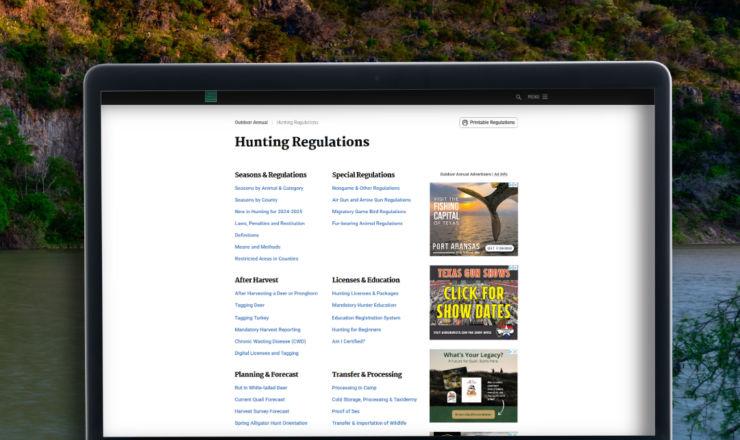Open Restricted Areas in Counties link
The width and height of the screenshot is (740, 440).
pyautogui.click(x=266, y=259)
